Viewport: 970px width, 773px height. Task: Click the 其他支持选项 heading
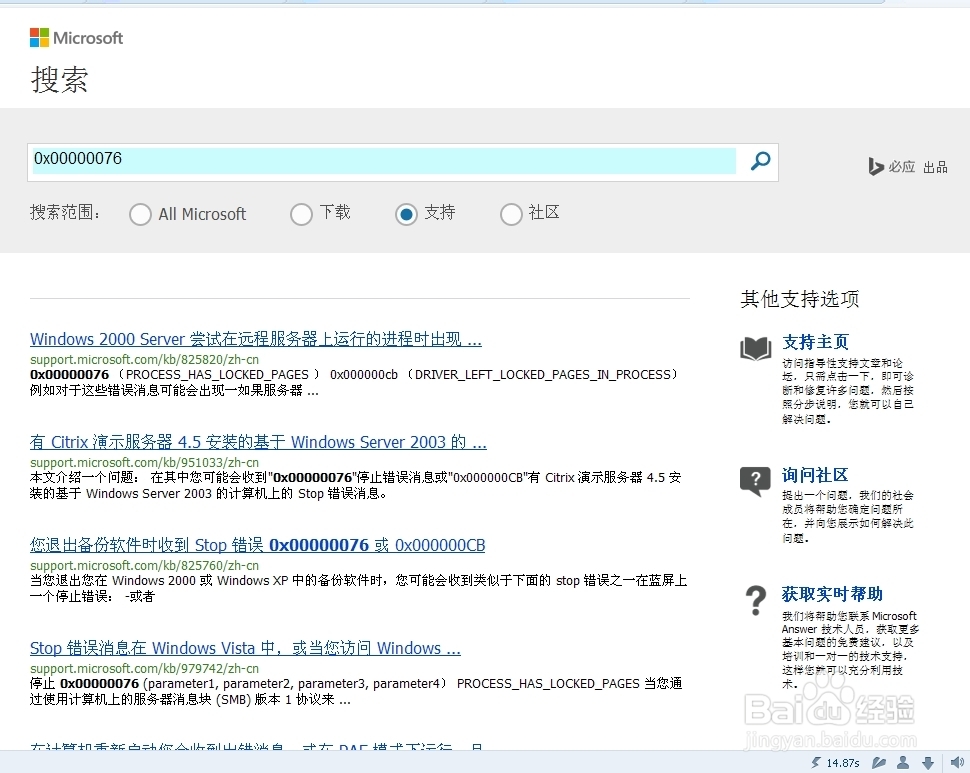tap(800, 299)
